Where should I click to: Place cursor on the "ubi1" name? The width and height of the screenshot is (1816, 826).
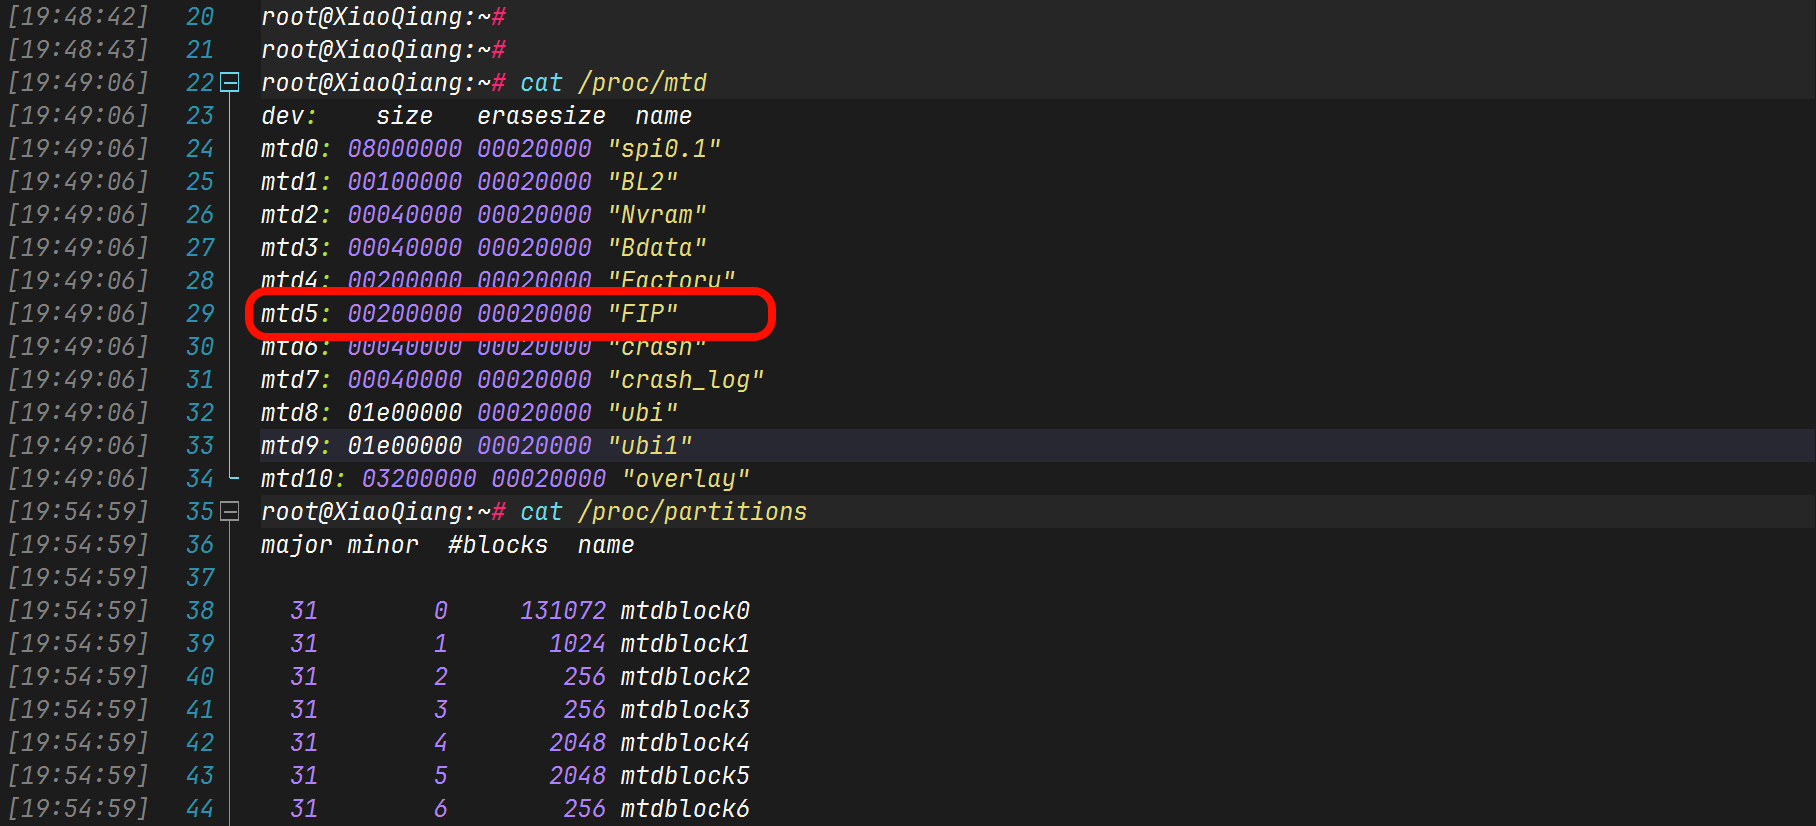pos(650,446)
